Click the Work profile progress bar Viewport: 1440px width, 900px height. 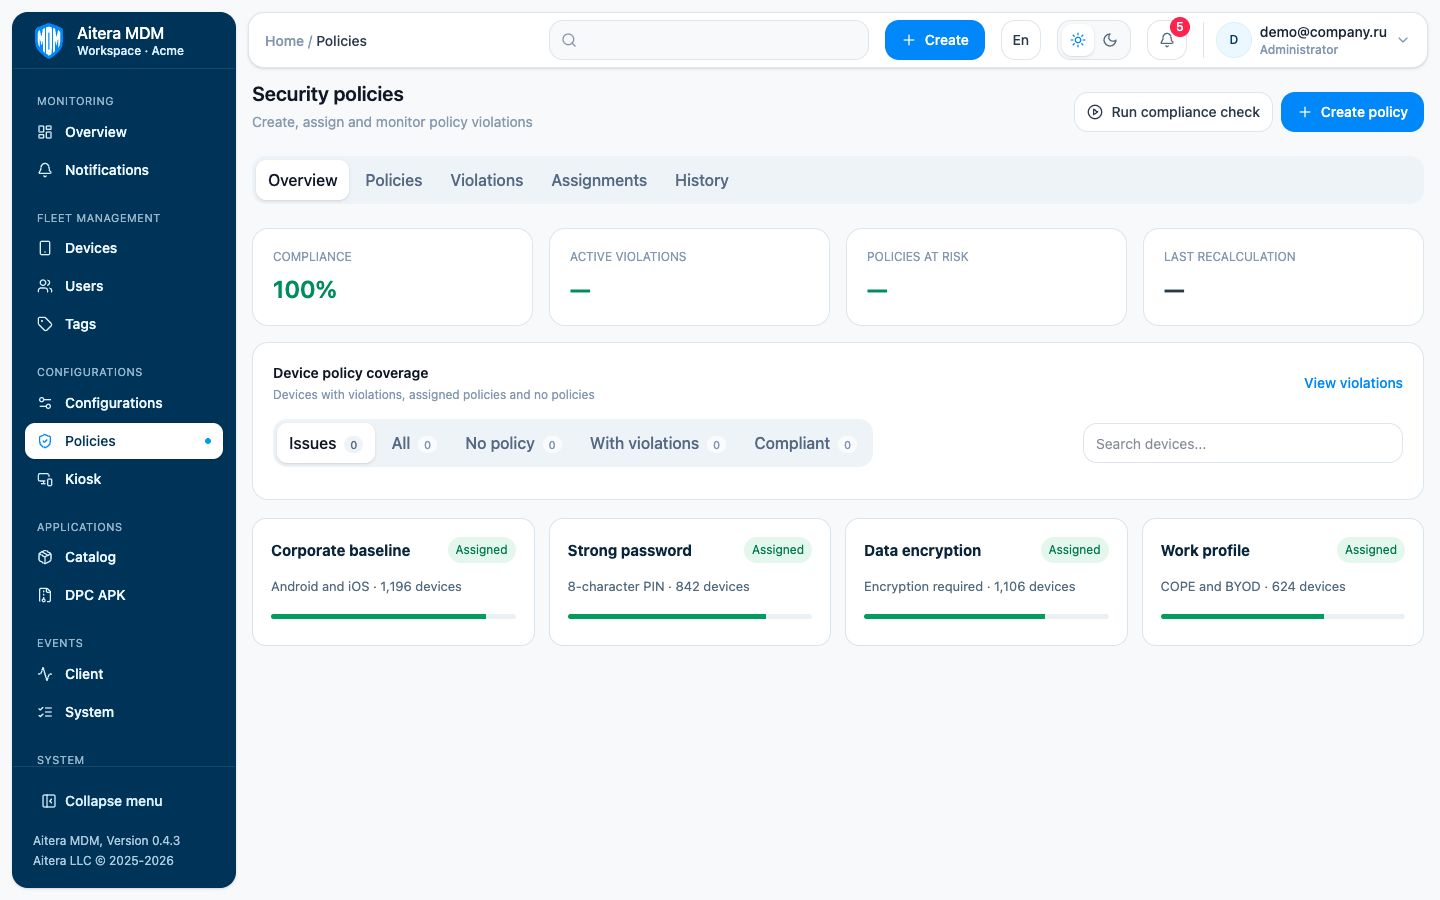[x=1282, y=617]
